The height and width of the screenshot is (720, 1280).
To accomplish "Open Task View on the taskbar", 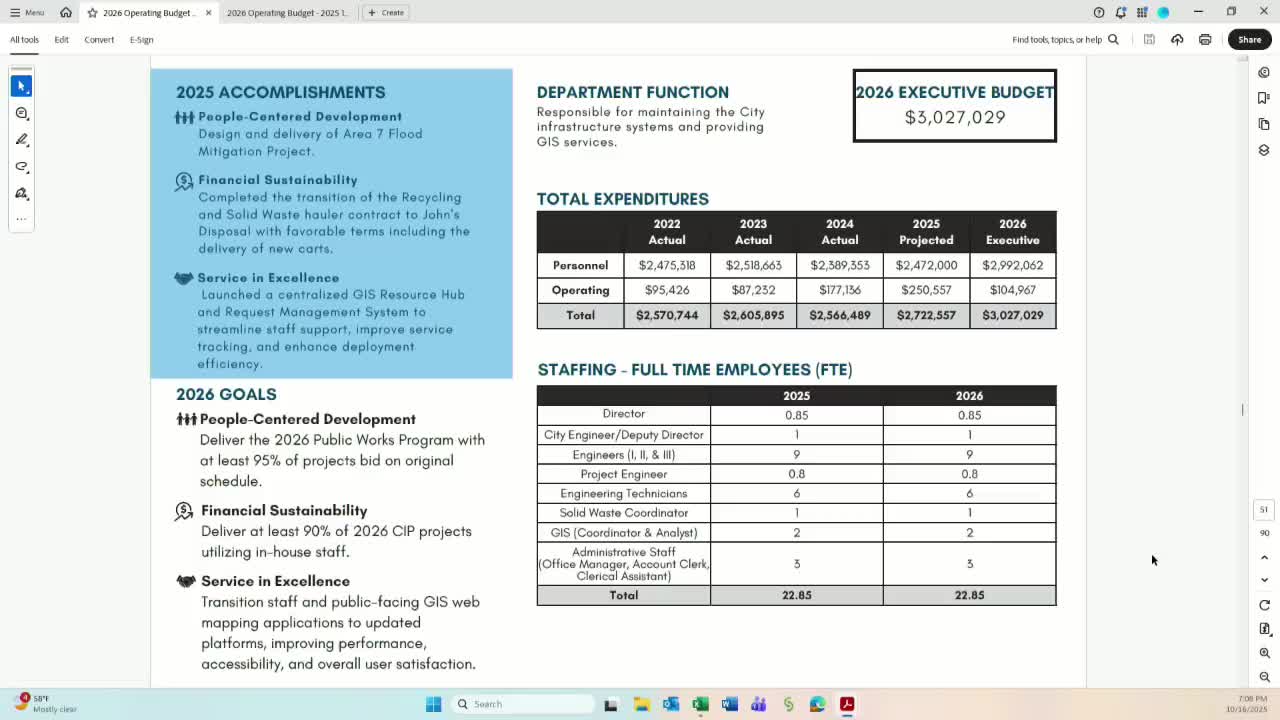I will 611,704.
